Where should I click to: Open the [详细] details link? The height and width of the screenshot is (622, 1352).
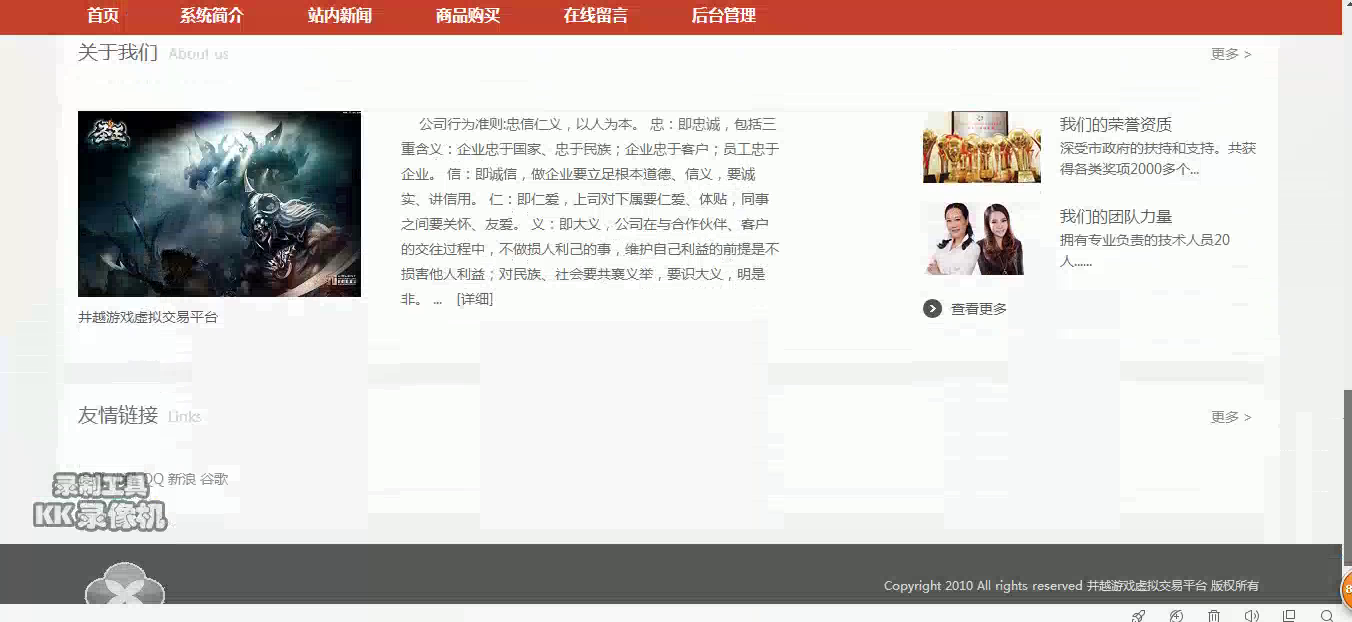pyautogui.click(x=475, y=299)
